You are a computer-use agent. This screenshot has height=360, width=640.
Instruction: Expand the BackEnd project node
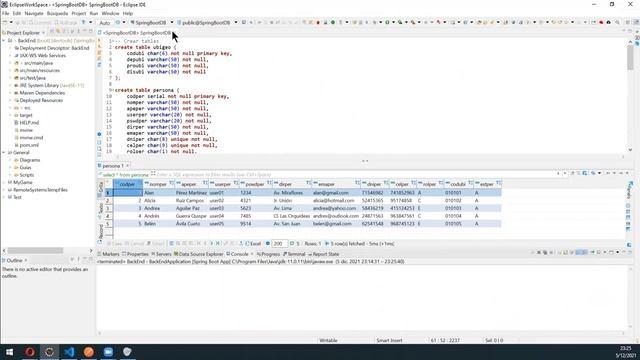tap(4, 41)
